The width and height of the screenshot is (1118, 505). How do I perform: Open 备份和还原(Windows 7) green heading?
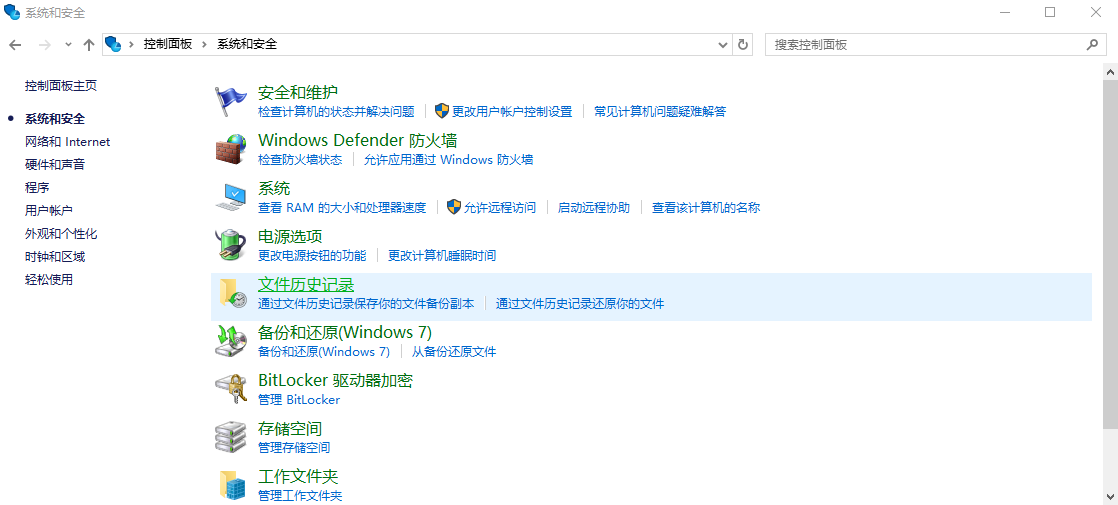pyautogui.click(x=345, y=332)
